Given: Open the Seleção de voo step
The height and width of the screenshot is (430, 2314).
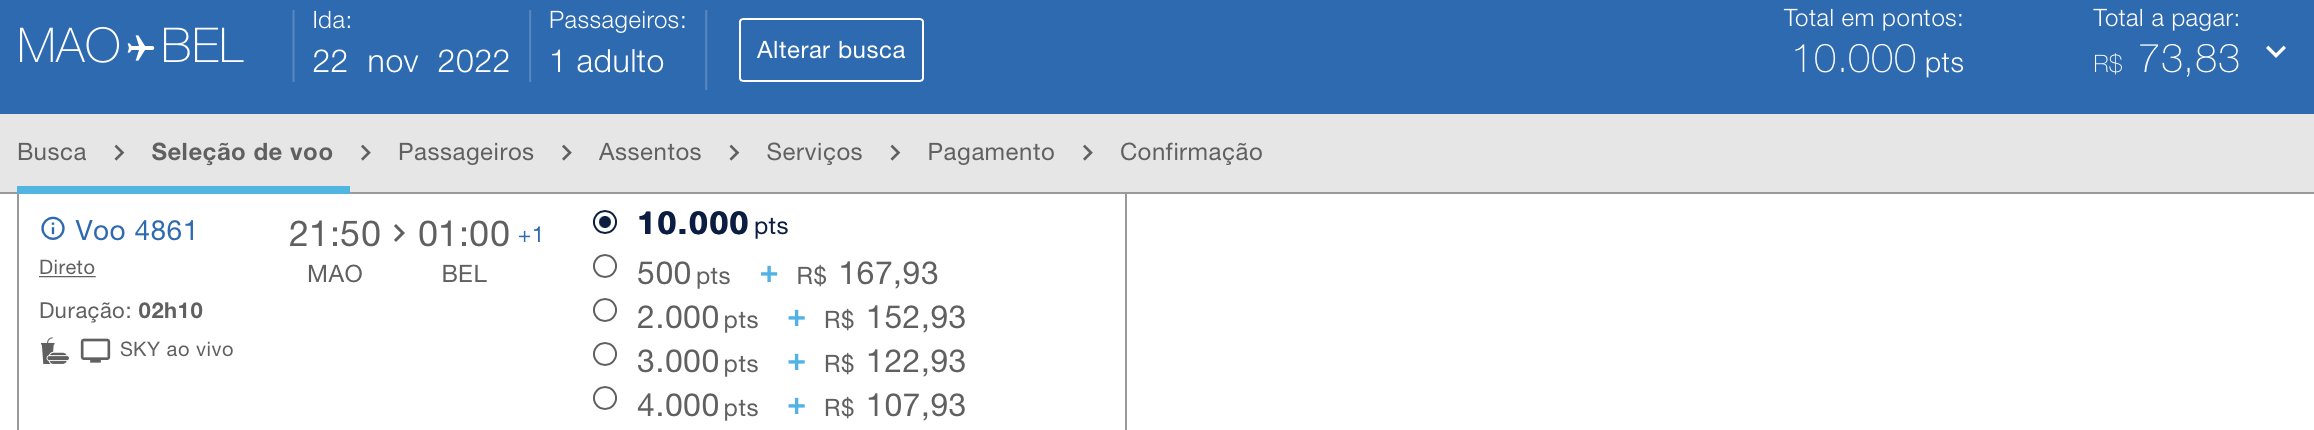Looking at the screenshot, I should 242,152.
